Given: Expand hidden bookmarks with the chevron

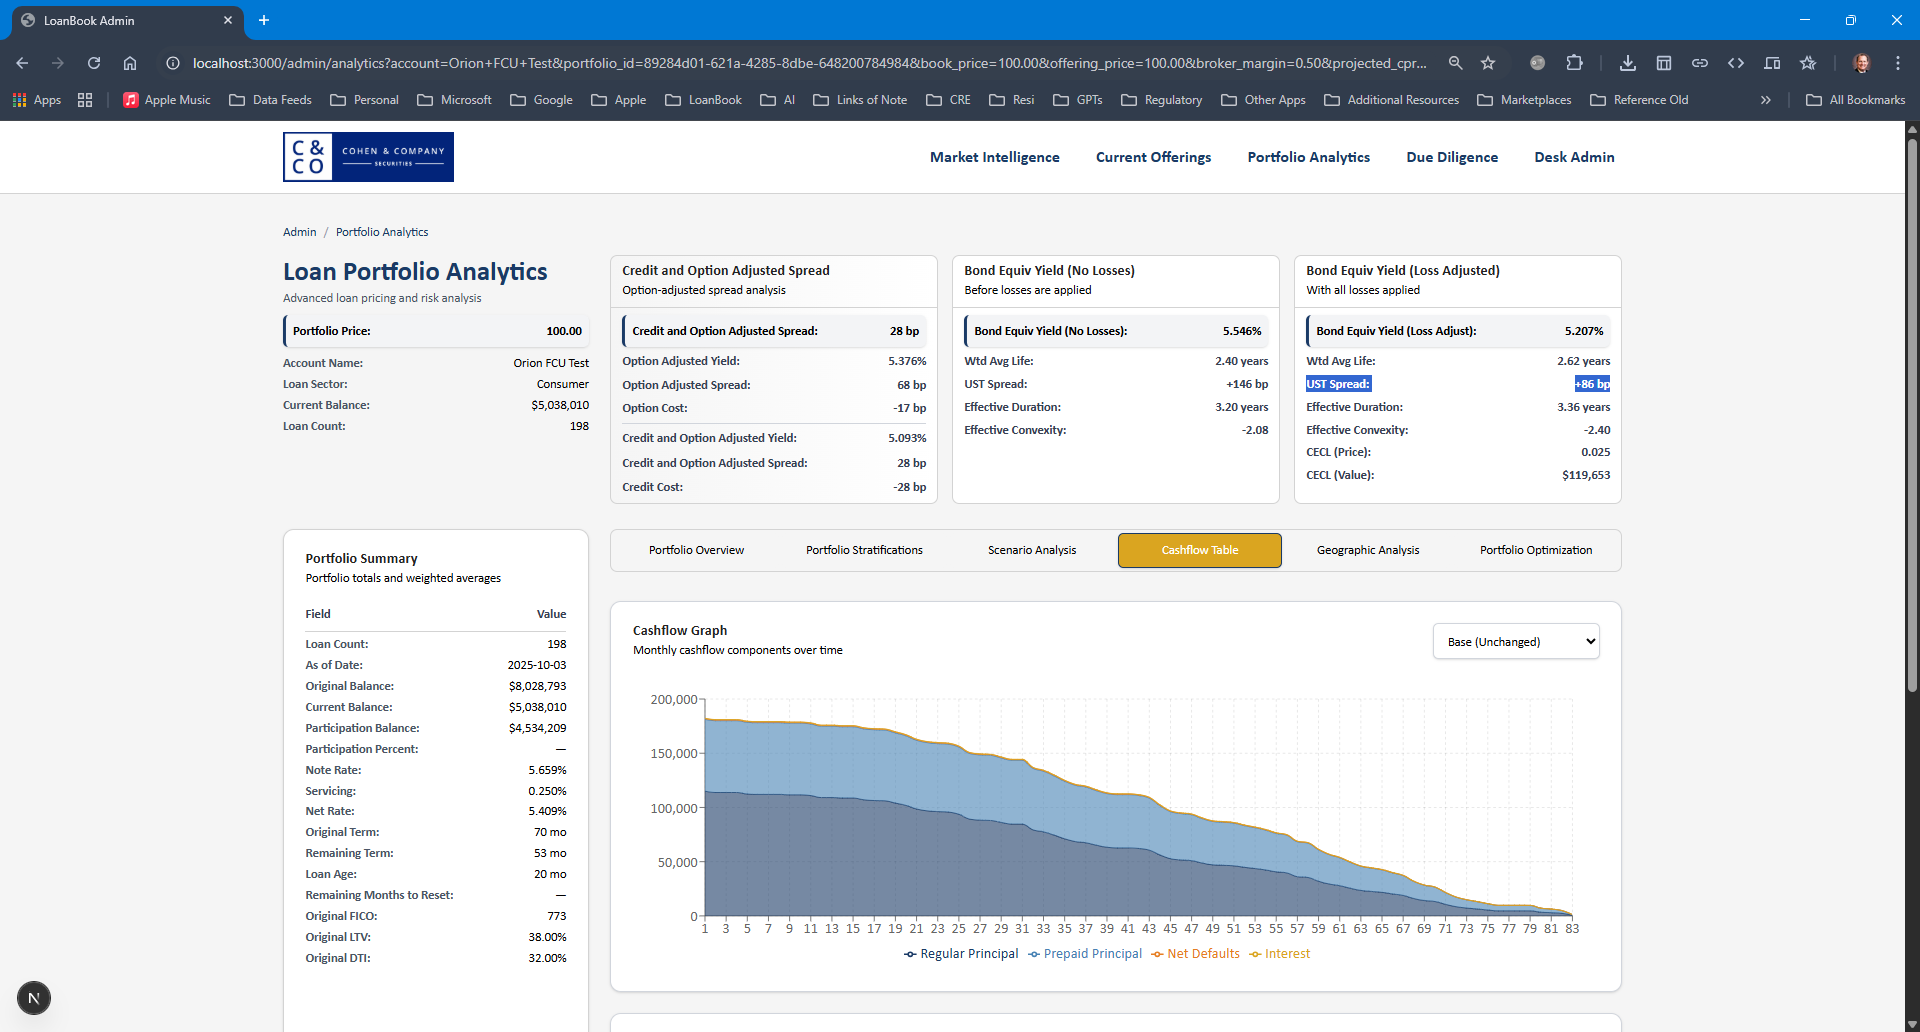Looking at the screenshot, I should [x=1766, y=99].
